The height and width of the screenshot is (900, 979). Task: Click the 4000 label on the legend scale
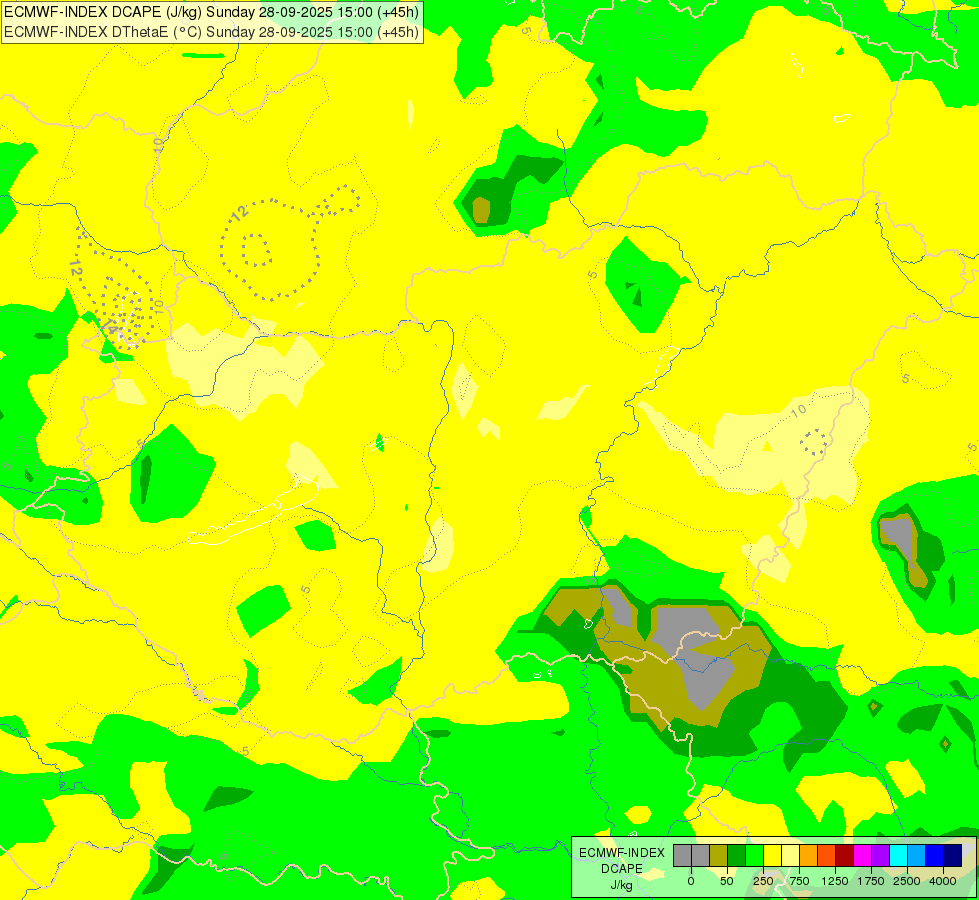click(x=943, y=881)
